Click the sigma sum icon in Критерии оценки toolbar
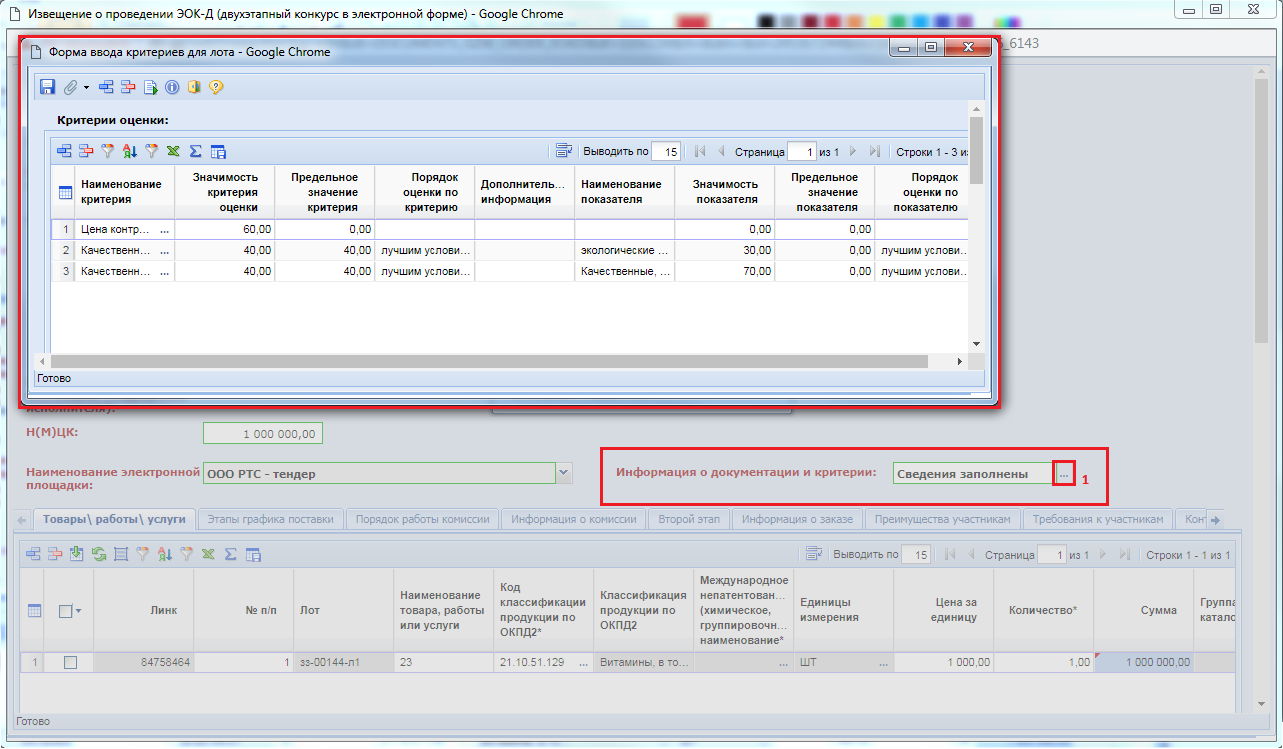The height and width of the screenshot is (749, 1283). [196, 151]
